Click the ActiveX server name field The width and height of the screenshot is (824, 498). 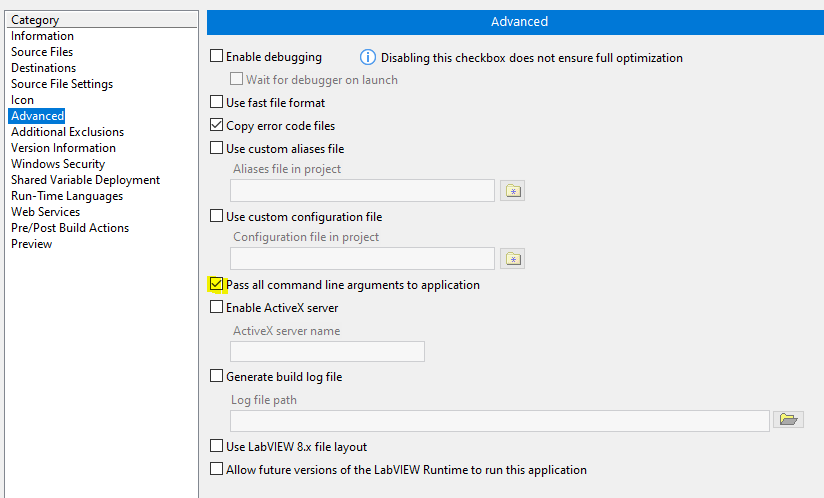pos(327,351)
